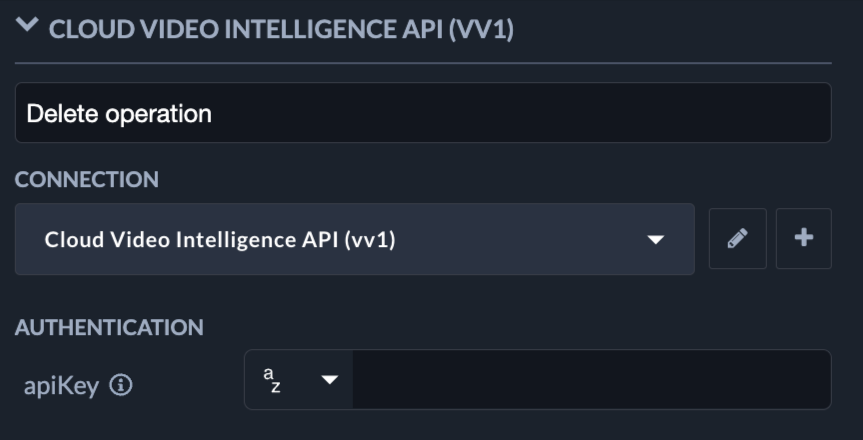This screenshot has height=440, width=863.
Task: Click the AUTHENTICATION section label
Action: pos(109,327)
